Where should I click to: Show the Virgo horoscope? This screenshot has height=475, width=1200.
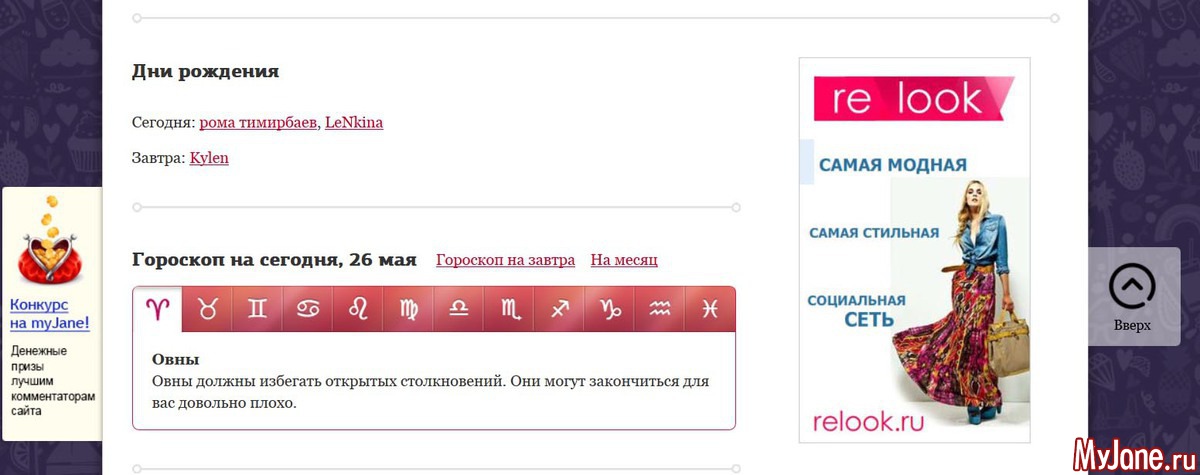pyautogui.click(x=409, y=310)
